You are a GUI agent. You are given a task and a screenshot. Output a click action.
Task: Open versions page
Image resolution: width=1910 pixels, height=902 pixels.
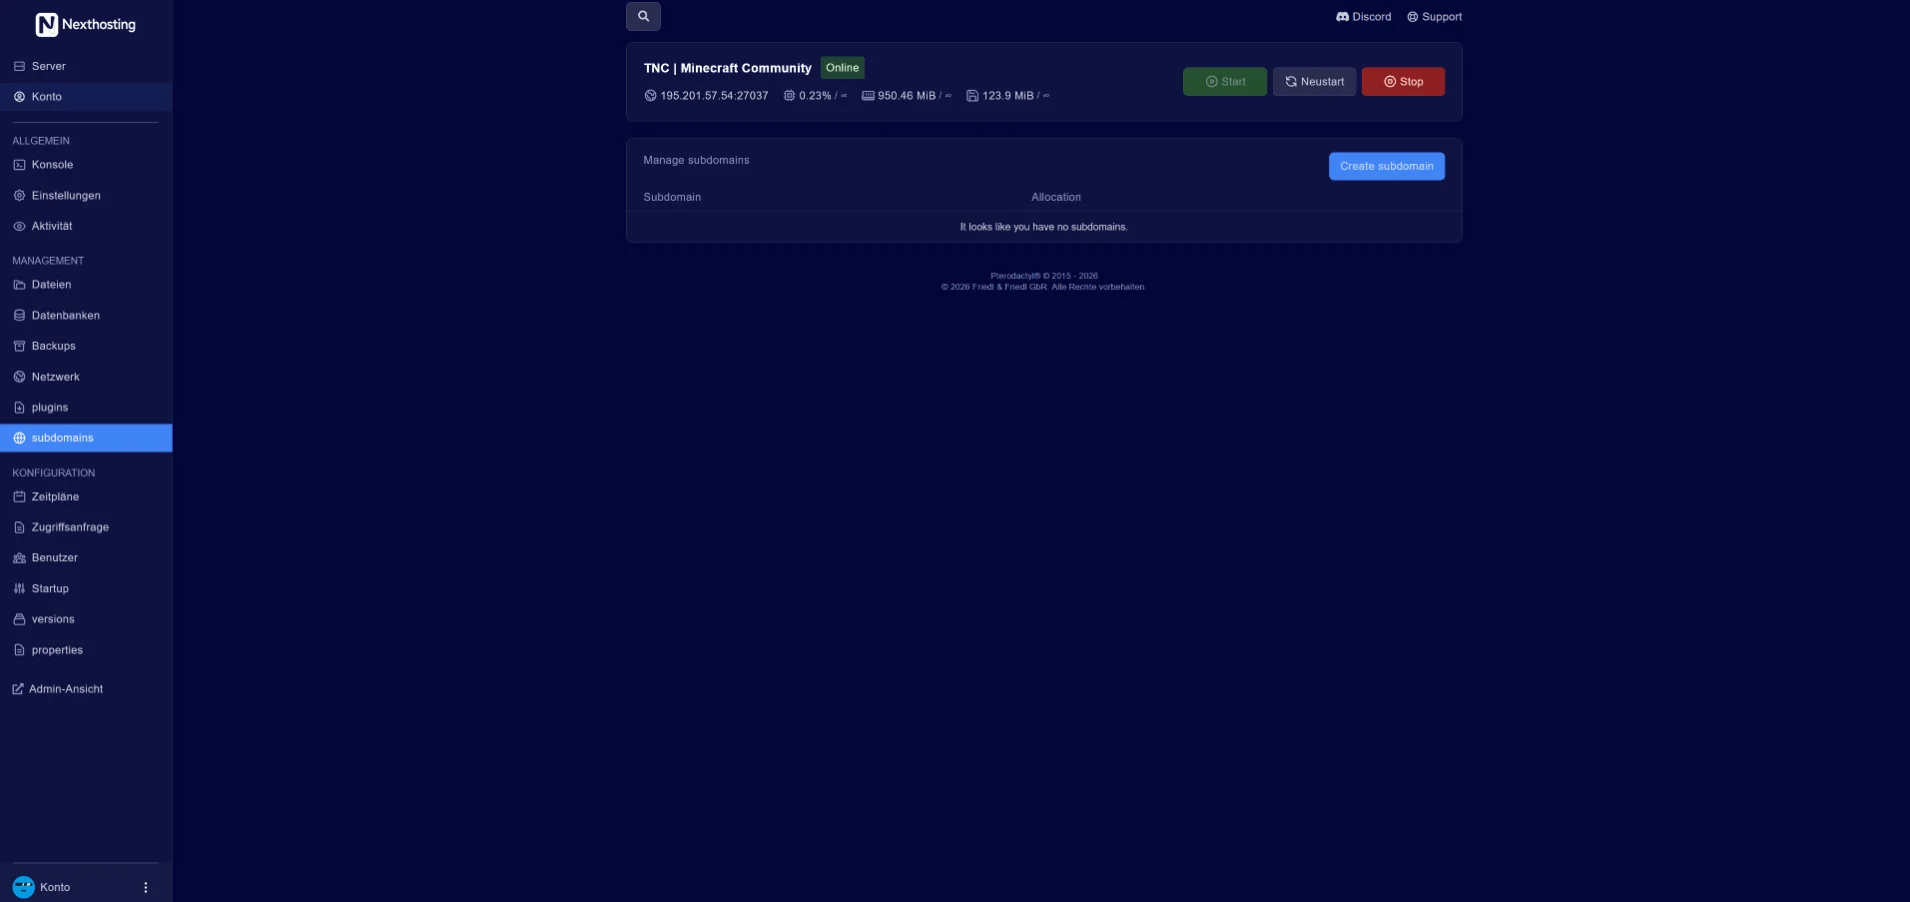[86, 619]
